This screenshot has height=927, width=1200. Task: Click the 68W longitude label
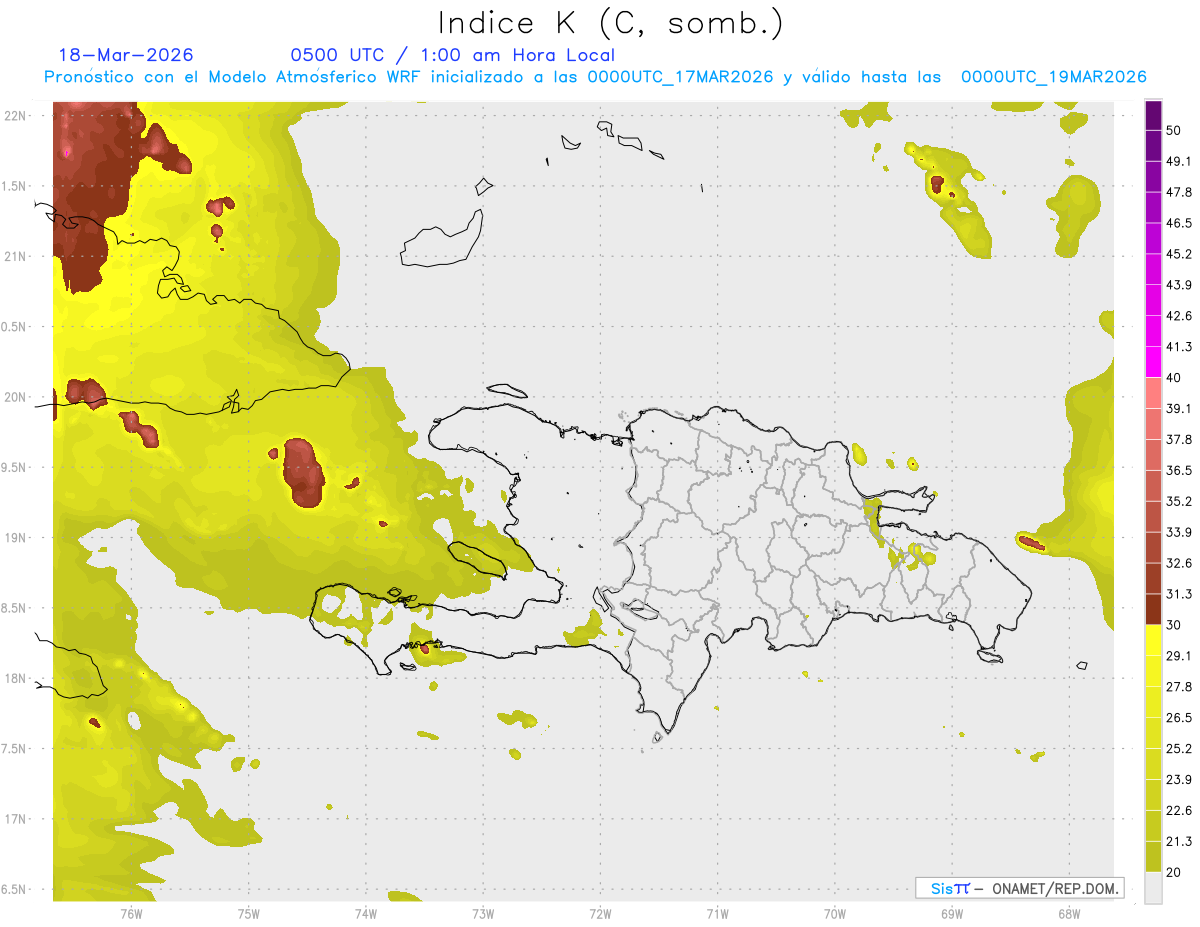[1068, 913]
